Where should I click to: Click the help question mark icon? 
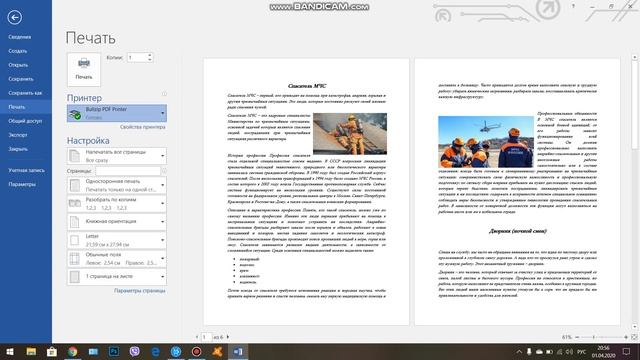point(573,6)
